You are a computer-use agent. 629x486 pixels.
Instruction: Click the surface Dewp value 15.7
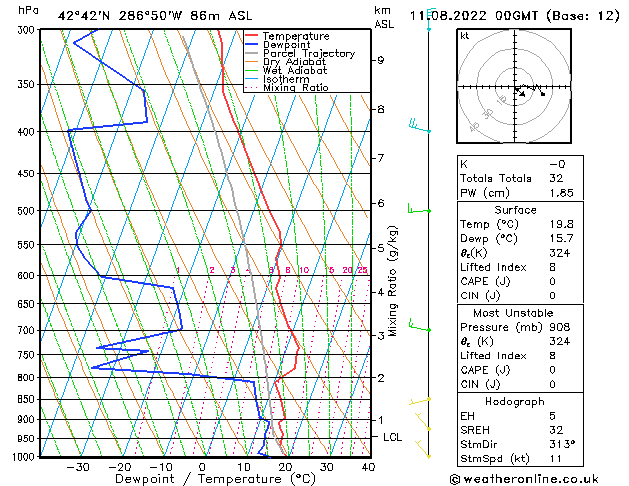(x=561, y=239)
